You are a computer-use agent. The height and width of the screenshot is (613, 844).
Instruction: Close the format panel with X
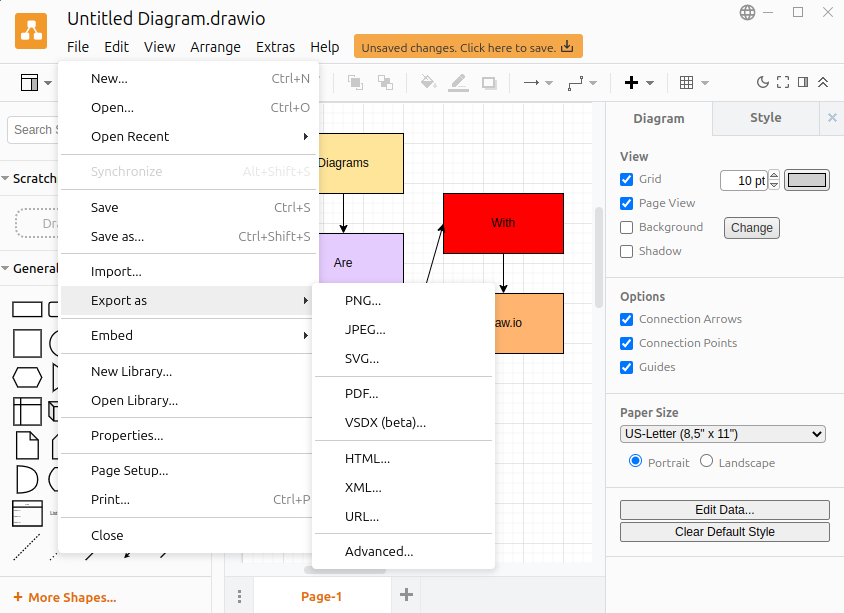click(832, 118)
